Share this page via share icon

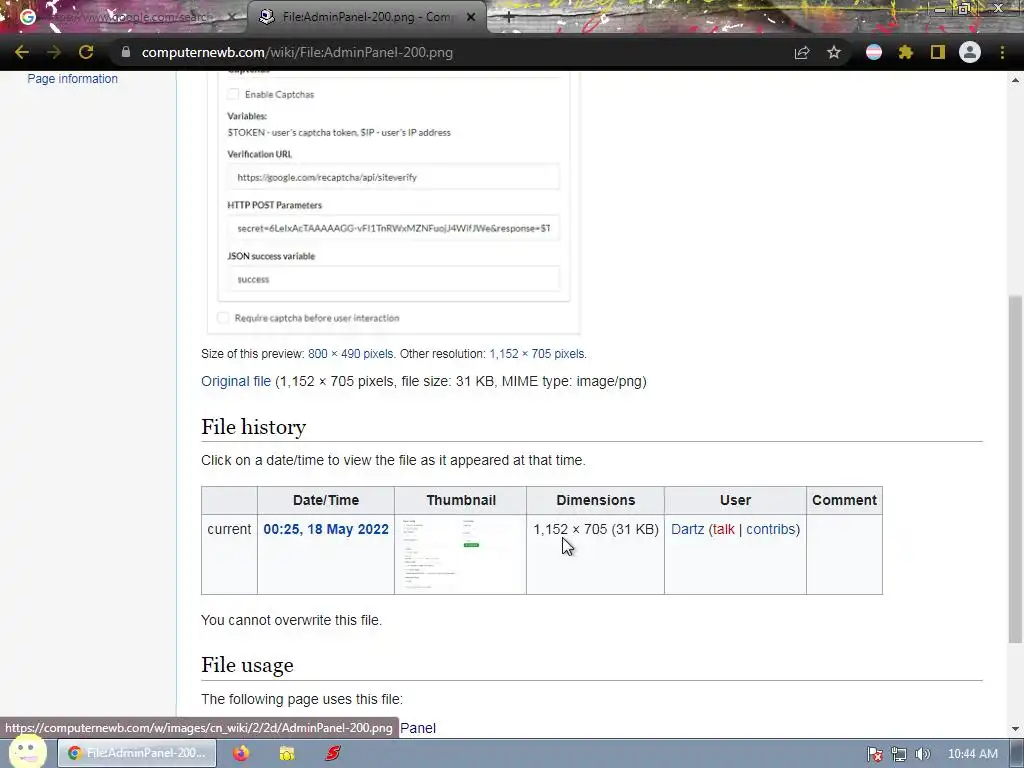802,52
